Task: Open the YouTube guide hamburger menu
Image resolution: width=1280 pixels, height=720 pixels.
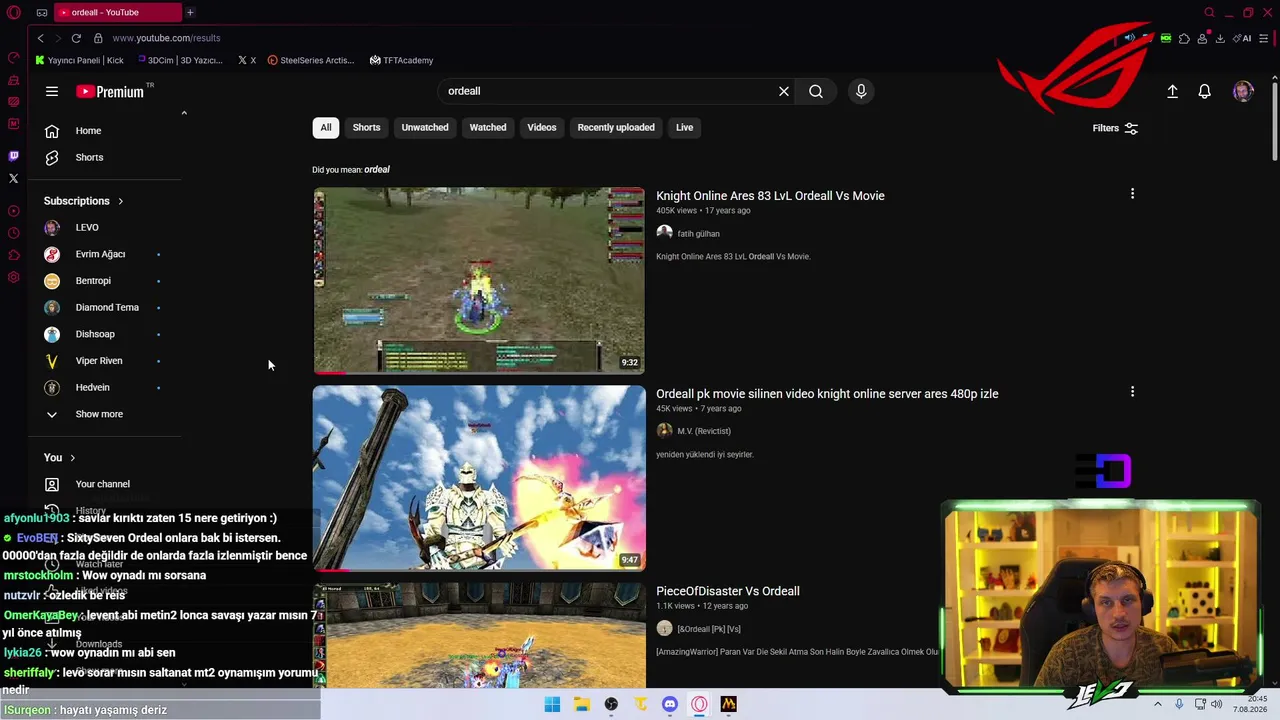Action: (52, 91)
